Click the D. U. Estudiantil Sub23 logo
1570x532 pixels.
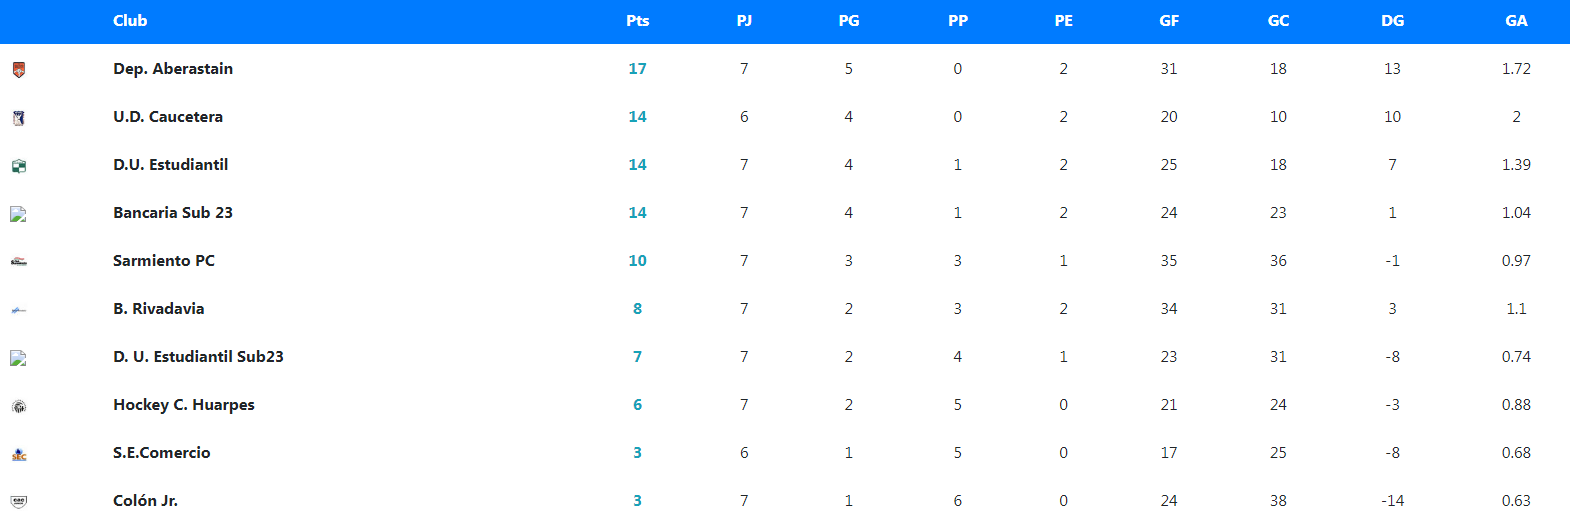18,358
